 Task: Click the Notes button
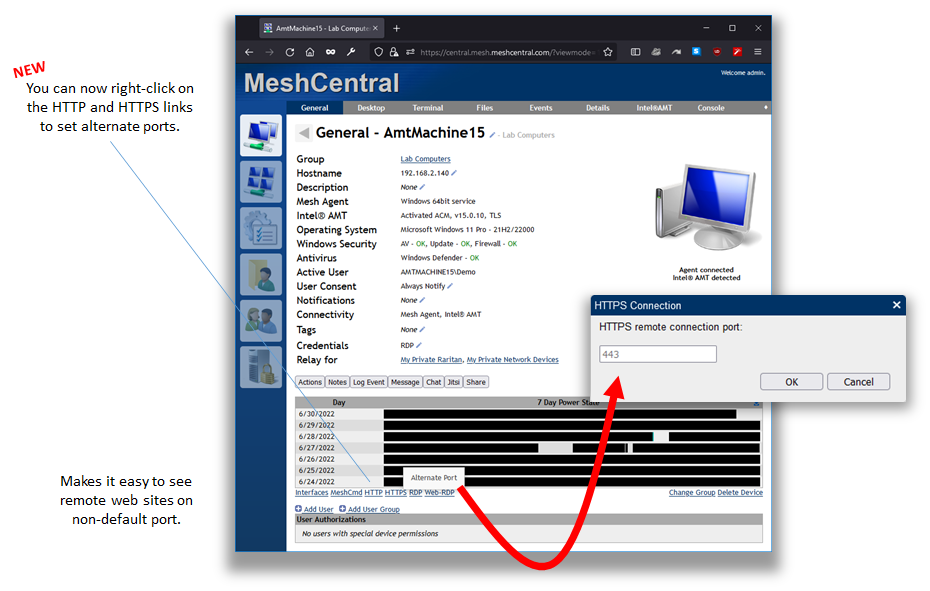[x=337, y=382]
